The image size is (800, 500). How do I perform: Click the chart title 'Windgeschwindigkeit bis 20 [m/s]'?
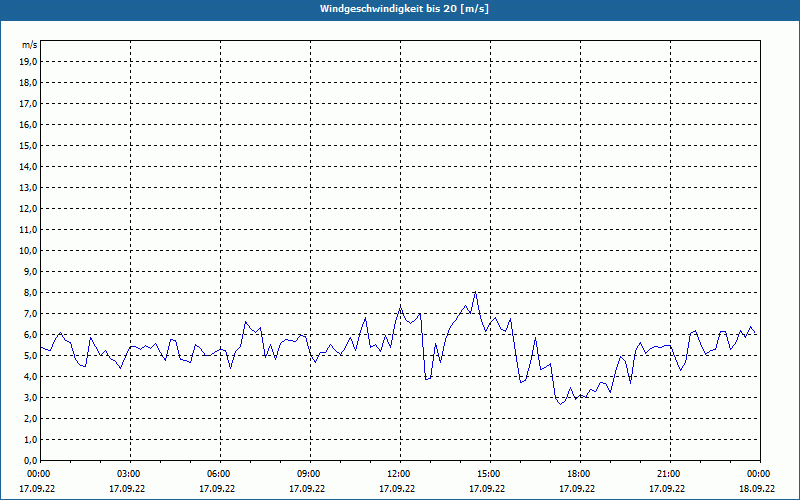point(404,9)
